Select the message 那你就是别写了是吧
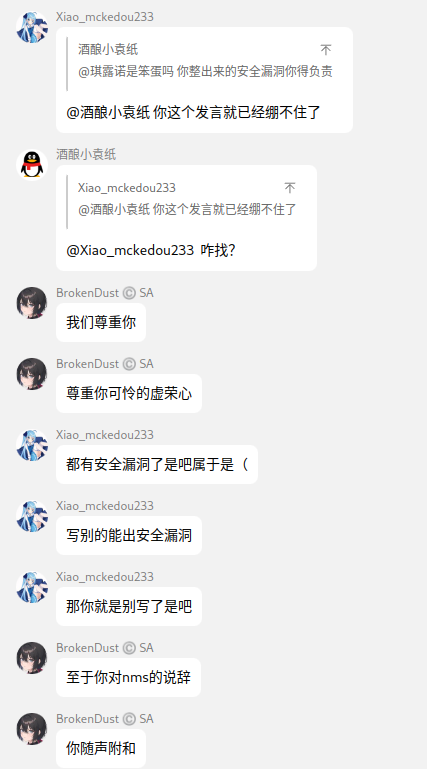 pyautogui.click(x=129, y=607)
